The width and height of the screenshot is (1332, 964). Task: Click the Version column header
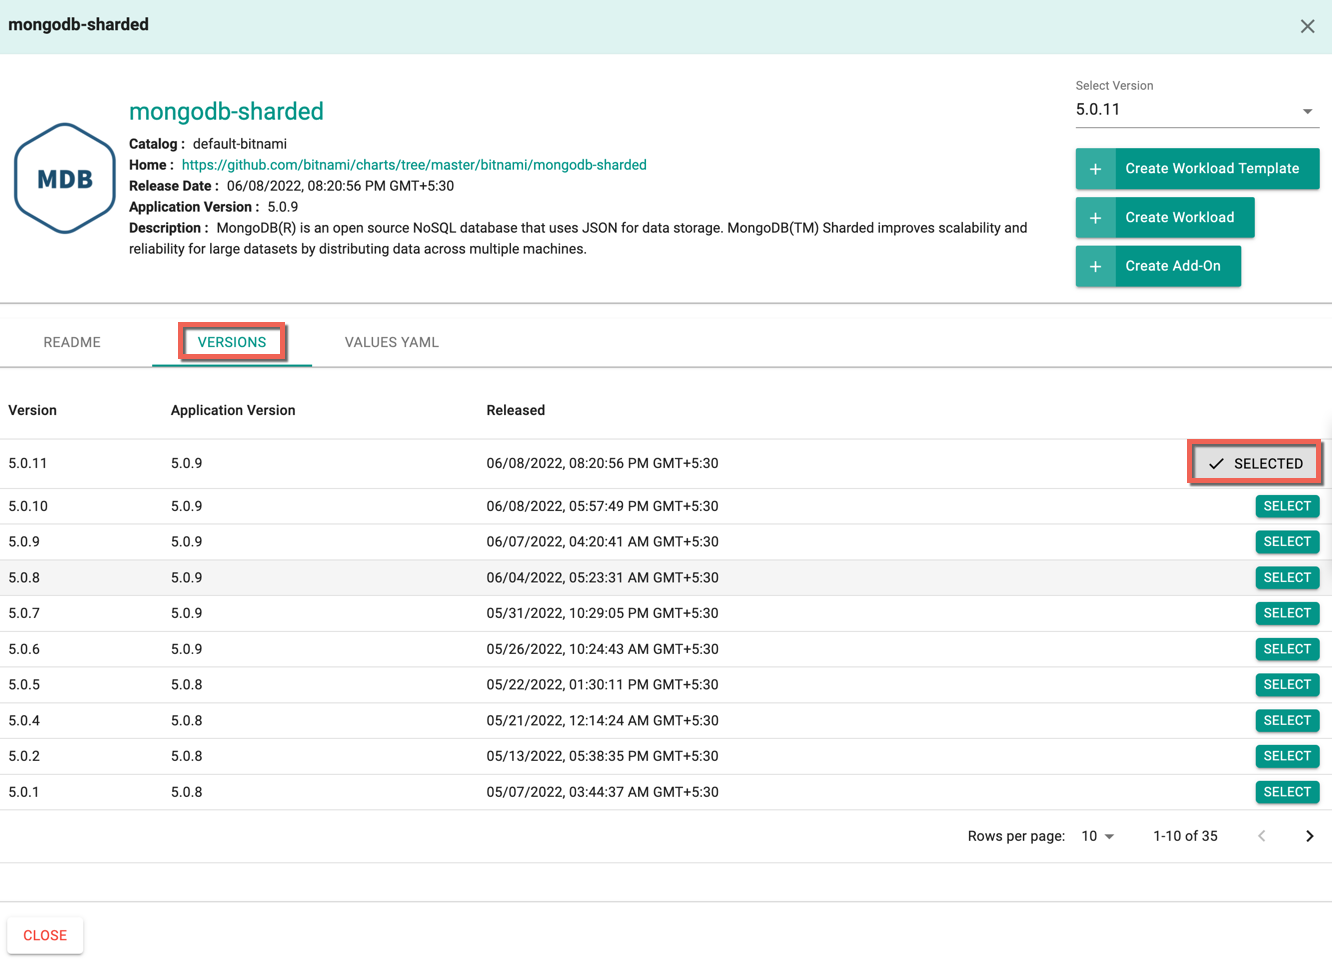click(32, 410)
